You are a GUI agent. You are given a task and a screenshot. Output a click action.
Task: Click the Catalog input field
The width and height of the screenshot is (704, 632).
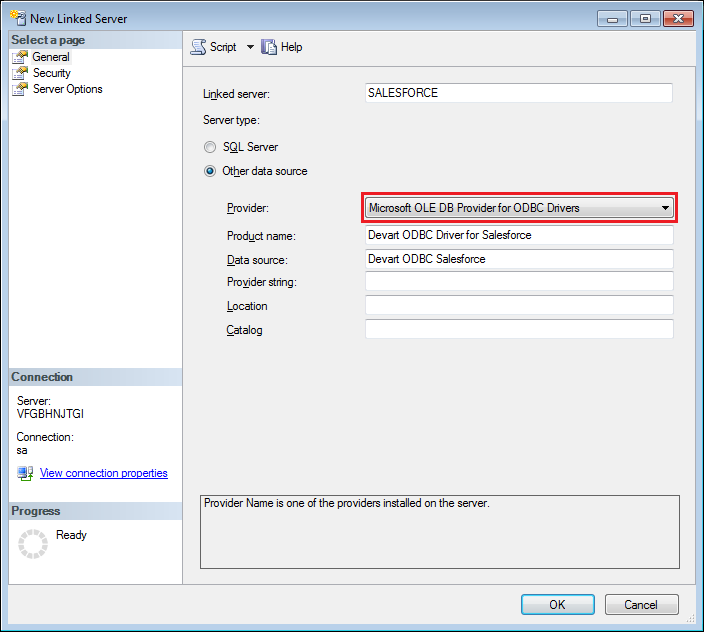point(519,329)
